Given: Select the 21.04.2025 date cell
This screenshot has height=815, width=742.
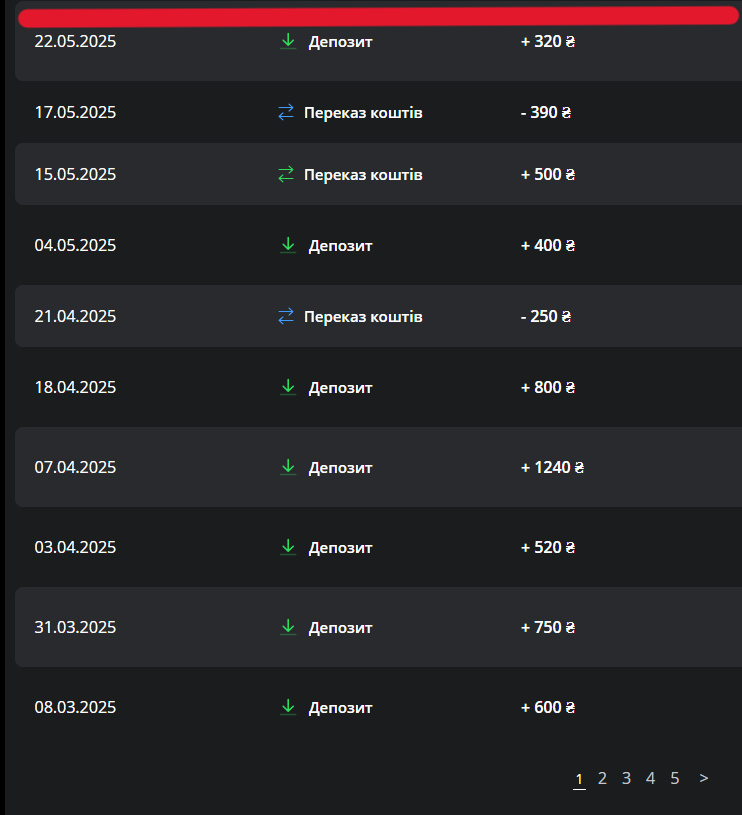Looking at the screenshot, I should [75, 317].
